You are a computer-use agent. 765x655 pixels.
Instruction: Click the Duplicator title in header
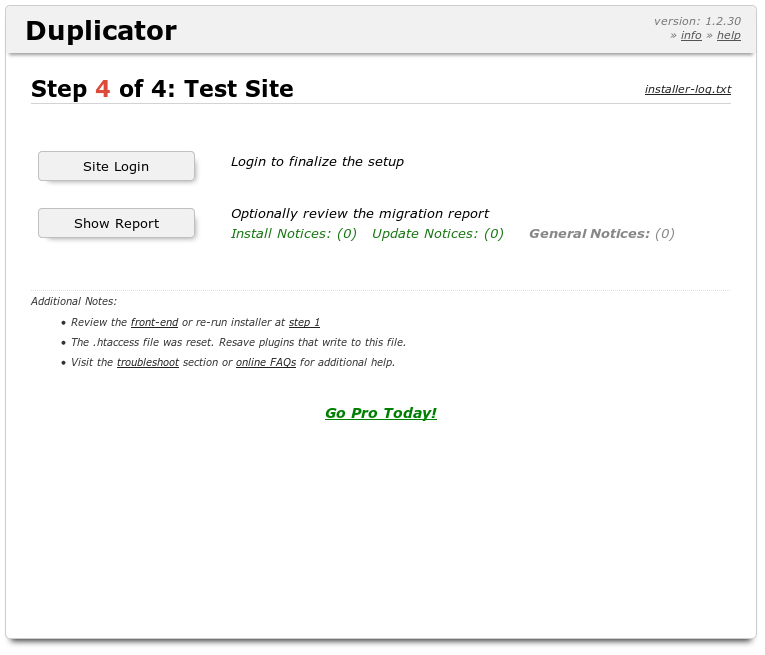pyautogui.click(x=101, y=31)
